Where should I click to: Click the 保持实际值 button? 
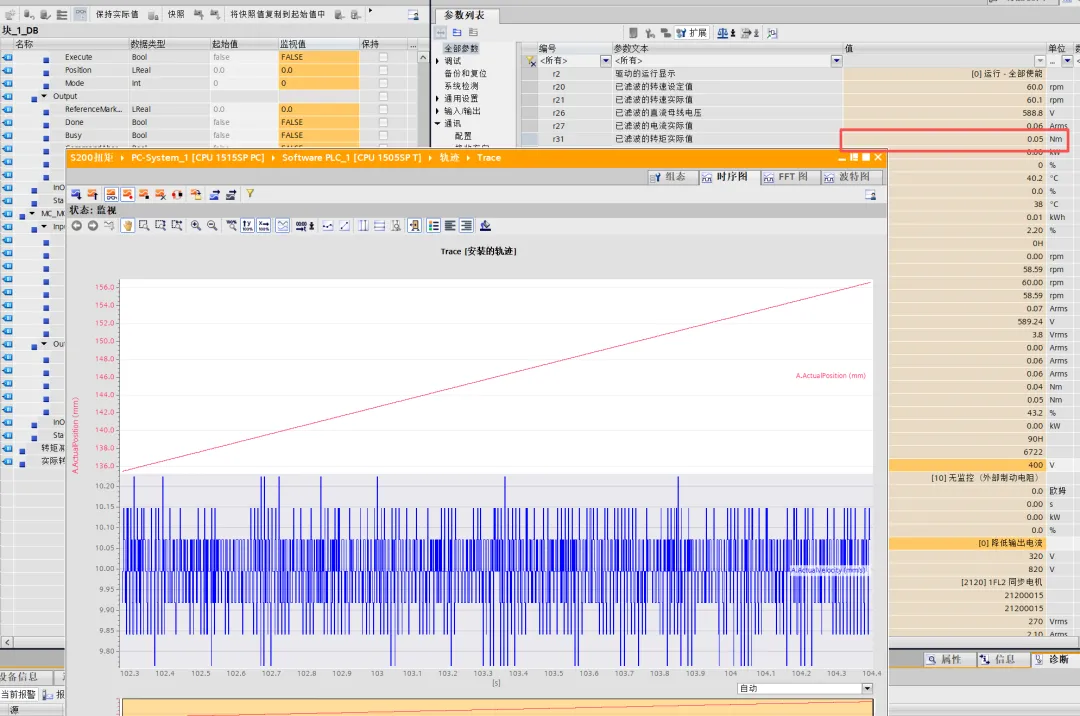[117, 15]
